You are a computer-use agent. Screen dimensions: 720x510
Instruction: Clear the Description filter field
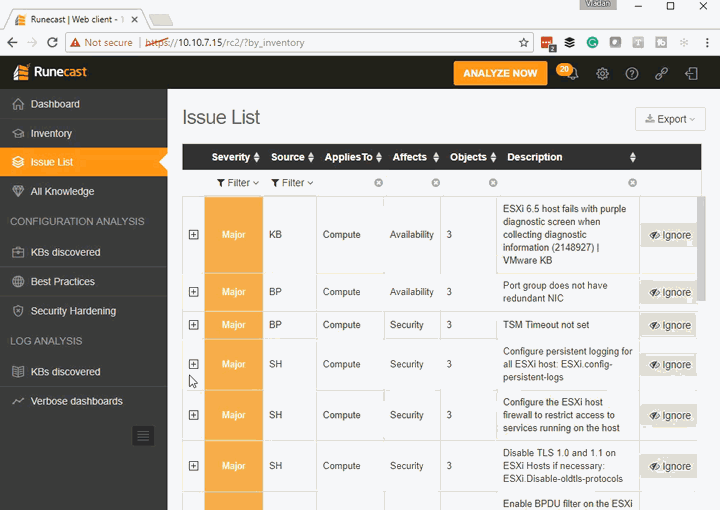[x=632, y=183]
